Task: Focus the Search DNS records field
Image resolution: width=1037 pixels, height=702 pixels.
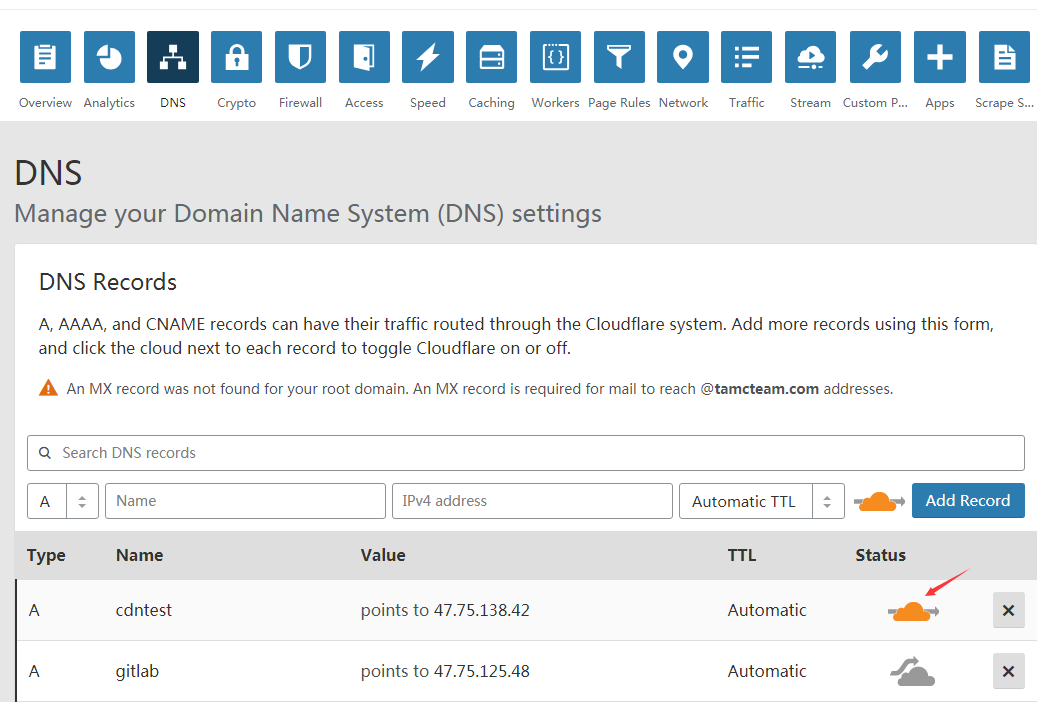Action: [x=525, y=453]
